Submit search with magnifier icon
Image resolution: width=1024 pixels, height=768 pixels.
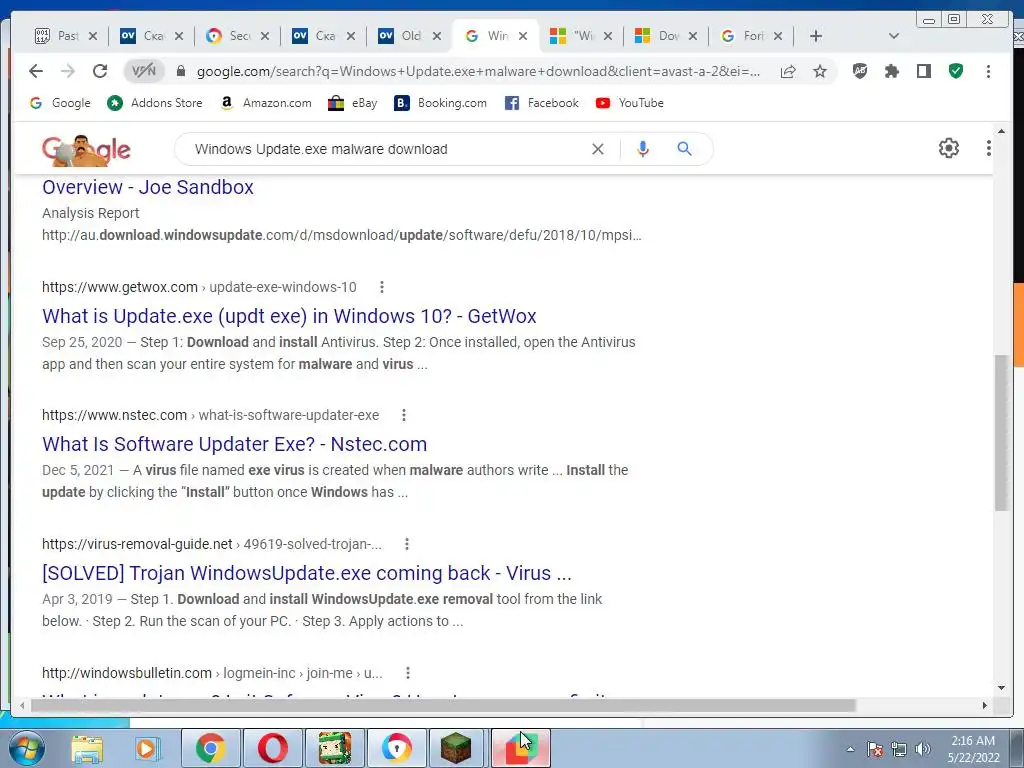[x=684, y=149]
